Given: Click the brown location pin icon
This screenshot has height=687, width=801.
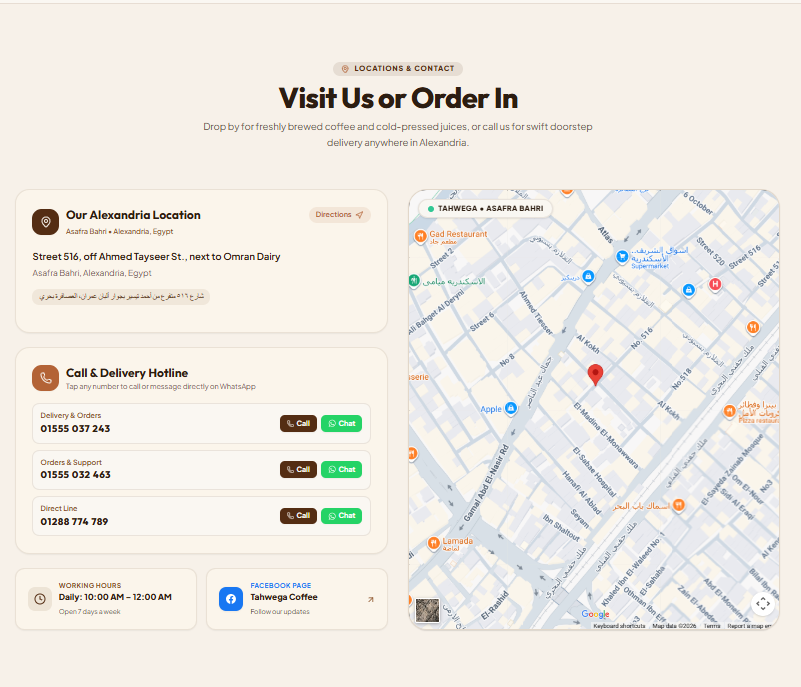Looking at the screenshot, I should 45,222.
